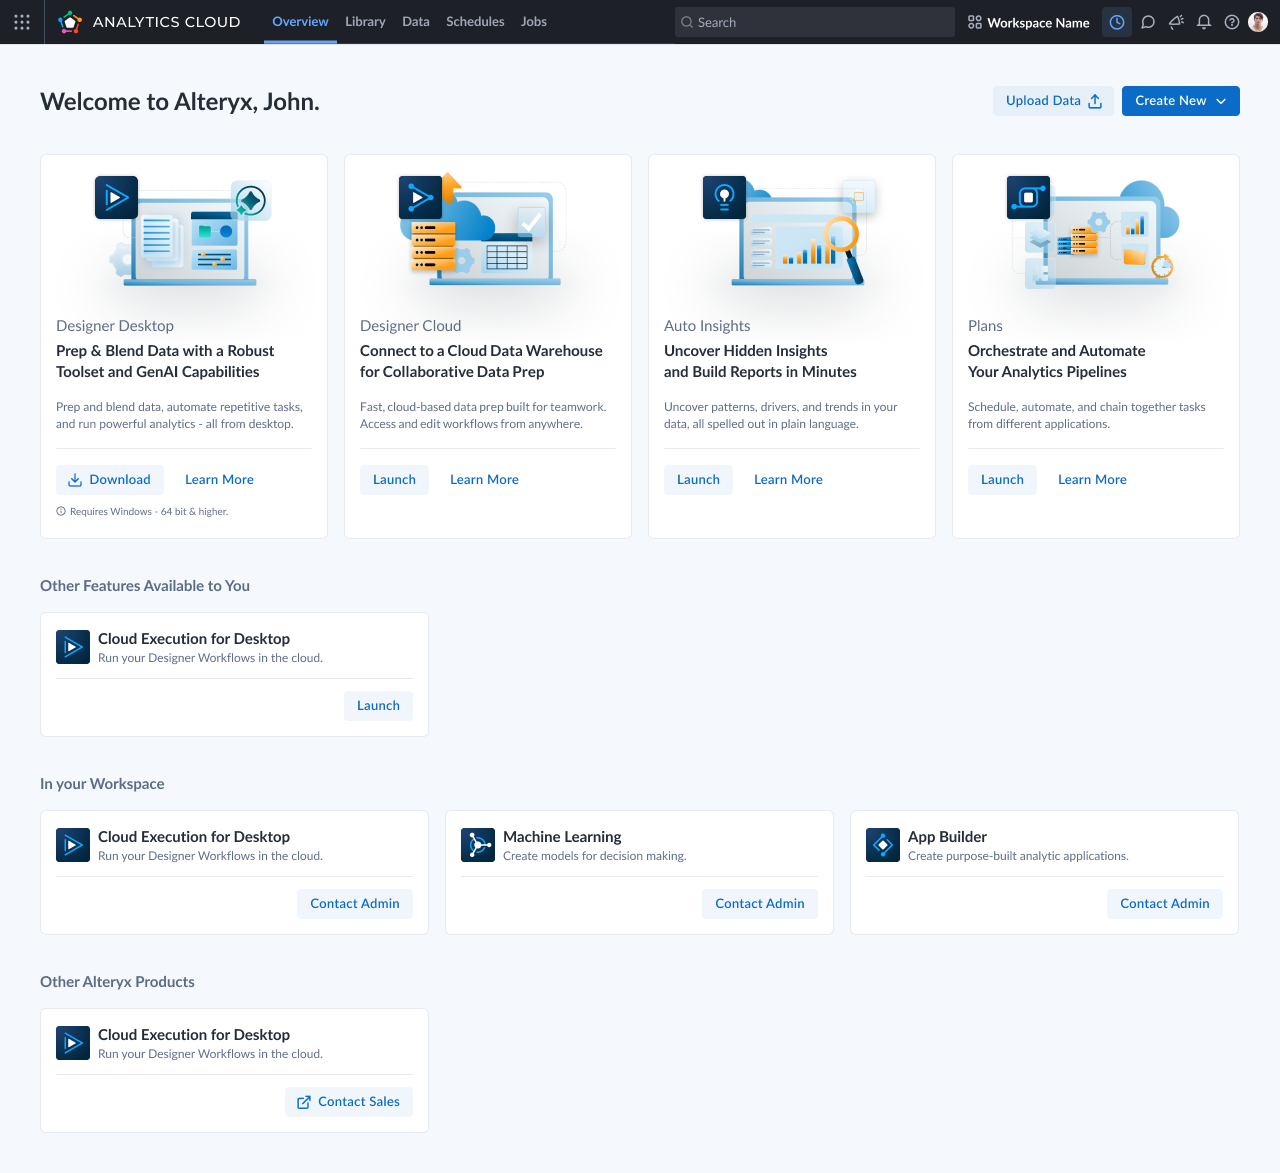Click Contact Sales for Cloud Execution

point(349,1102)
